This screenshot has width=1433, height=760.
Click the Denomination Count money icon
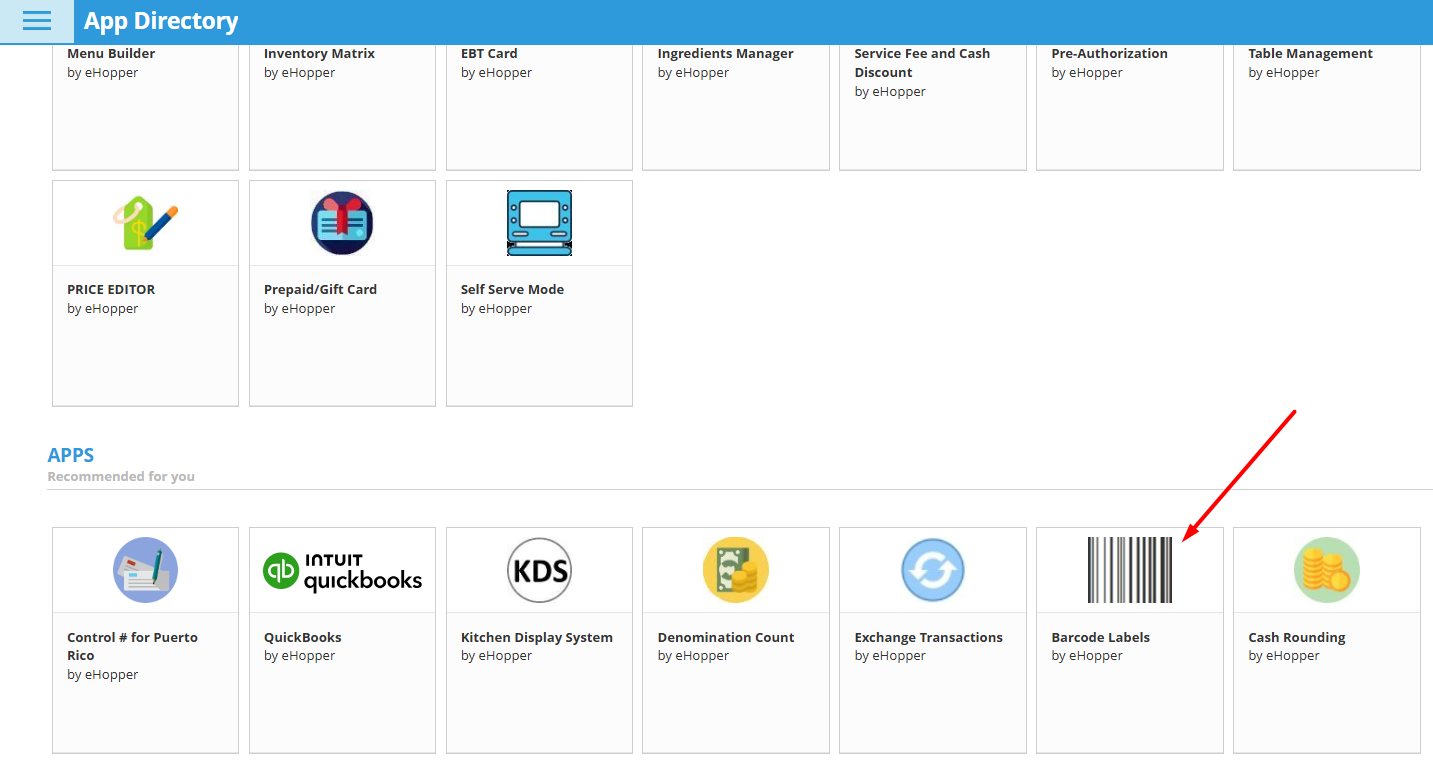(x=736, y=570)
